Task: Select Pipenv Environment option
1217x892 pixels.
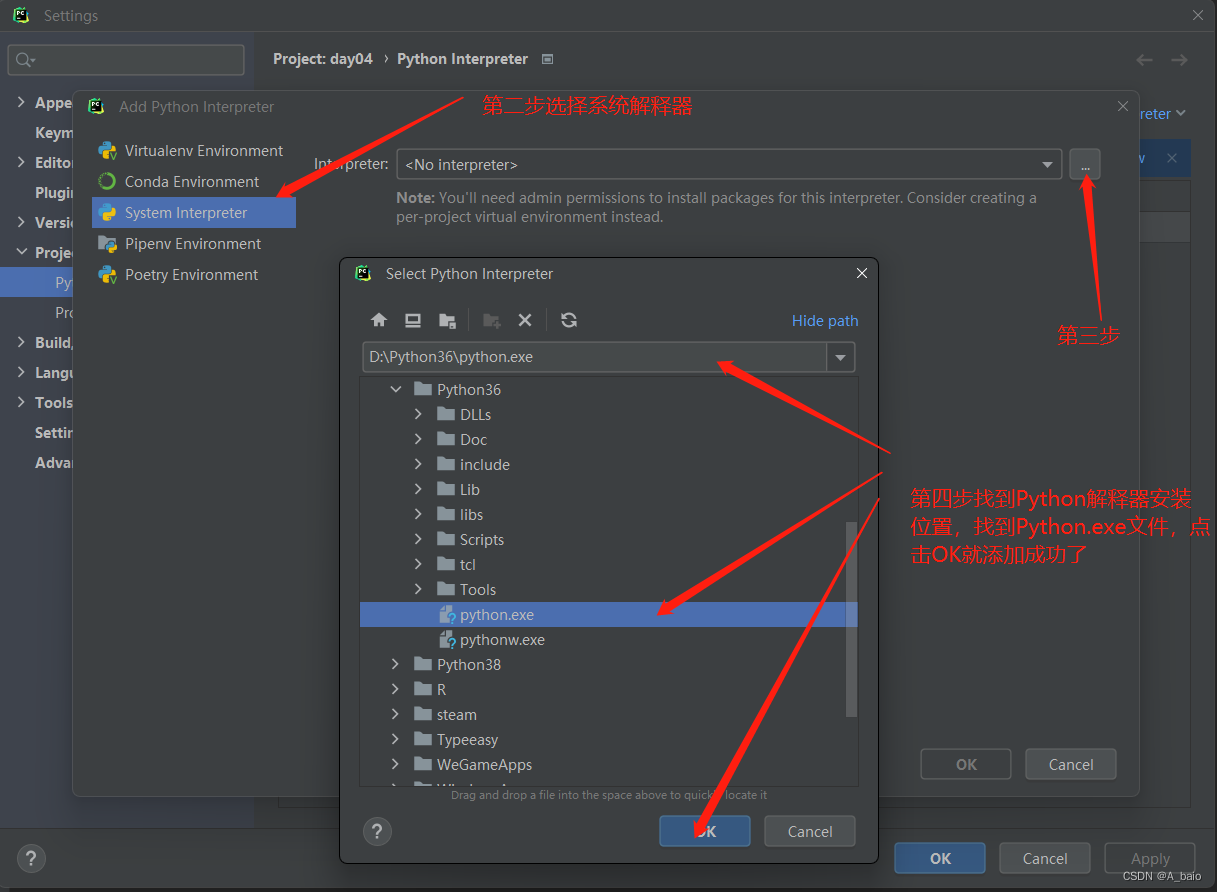Action: coord(194,244)
